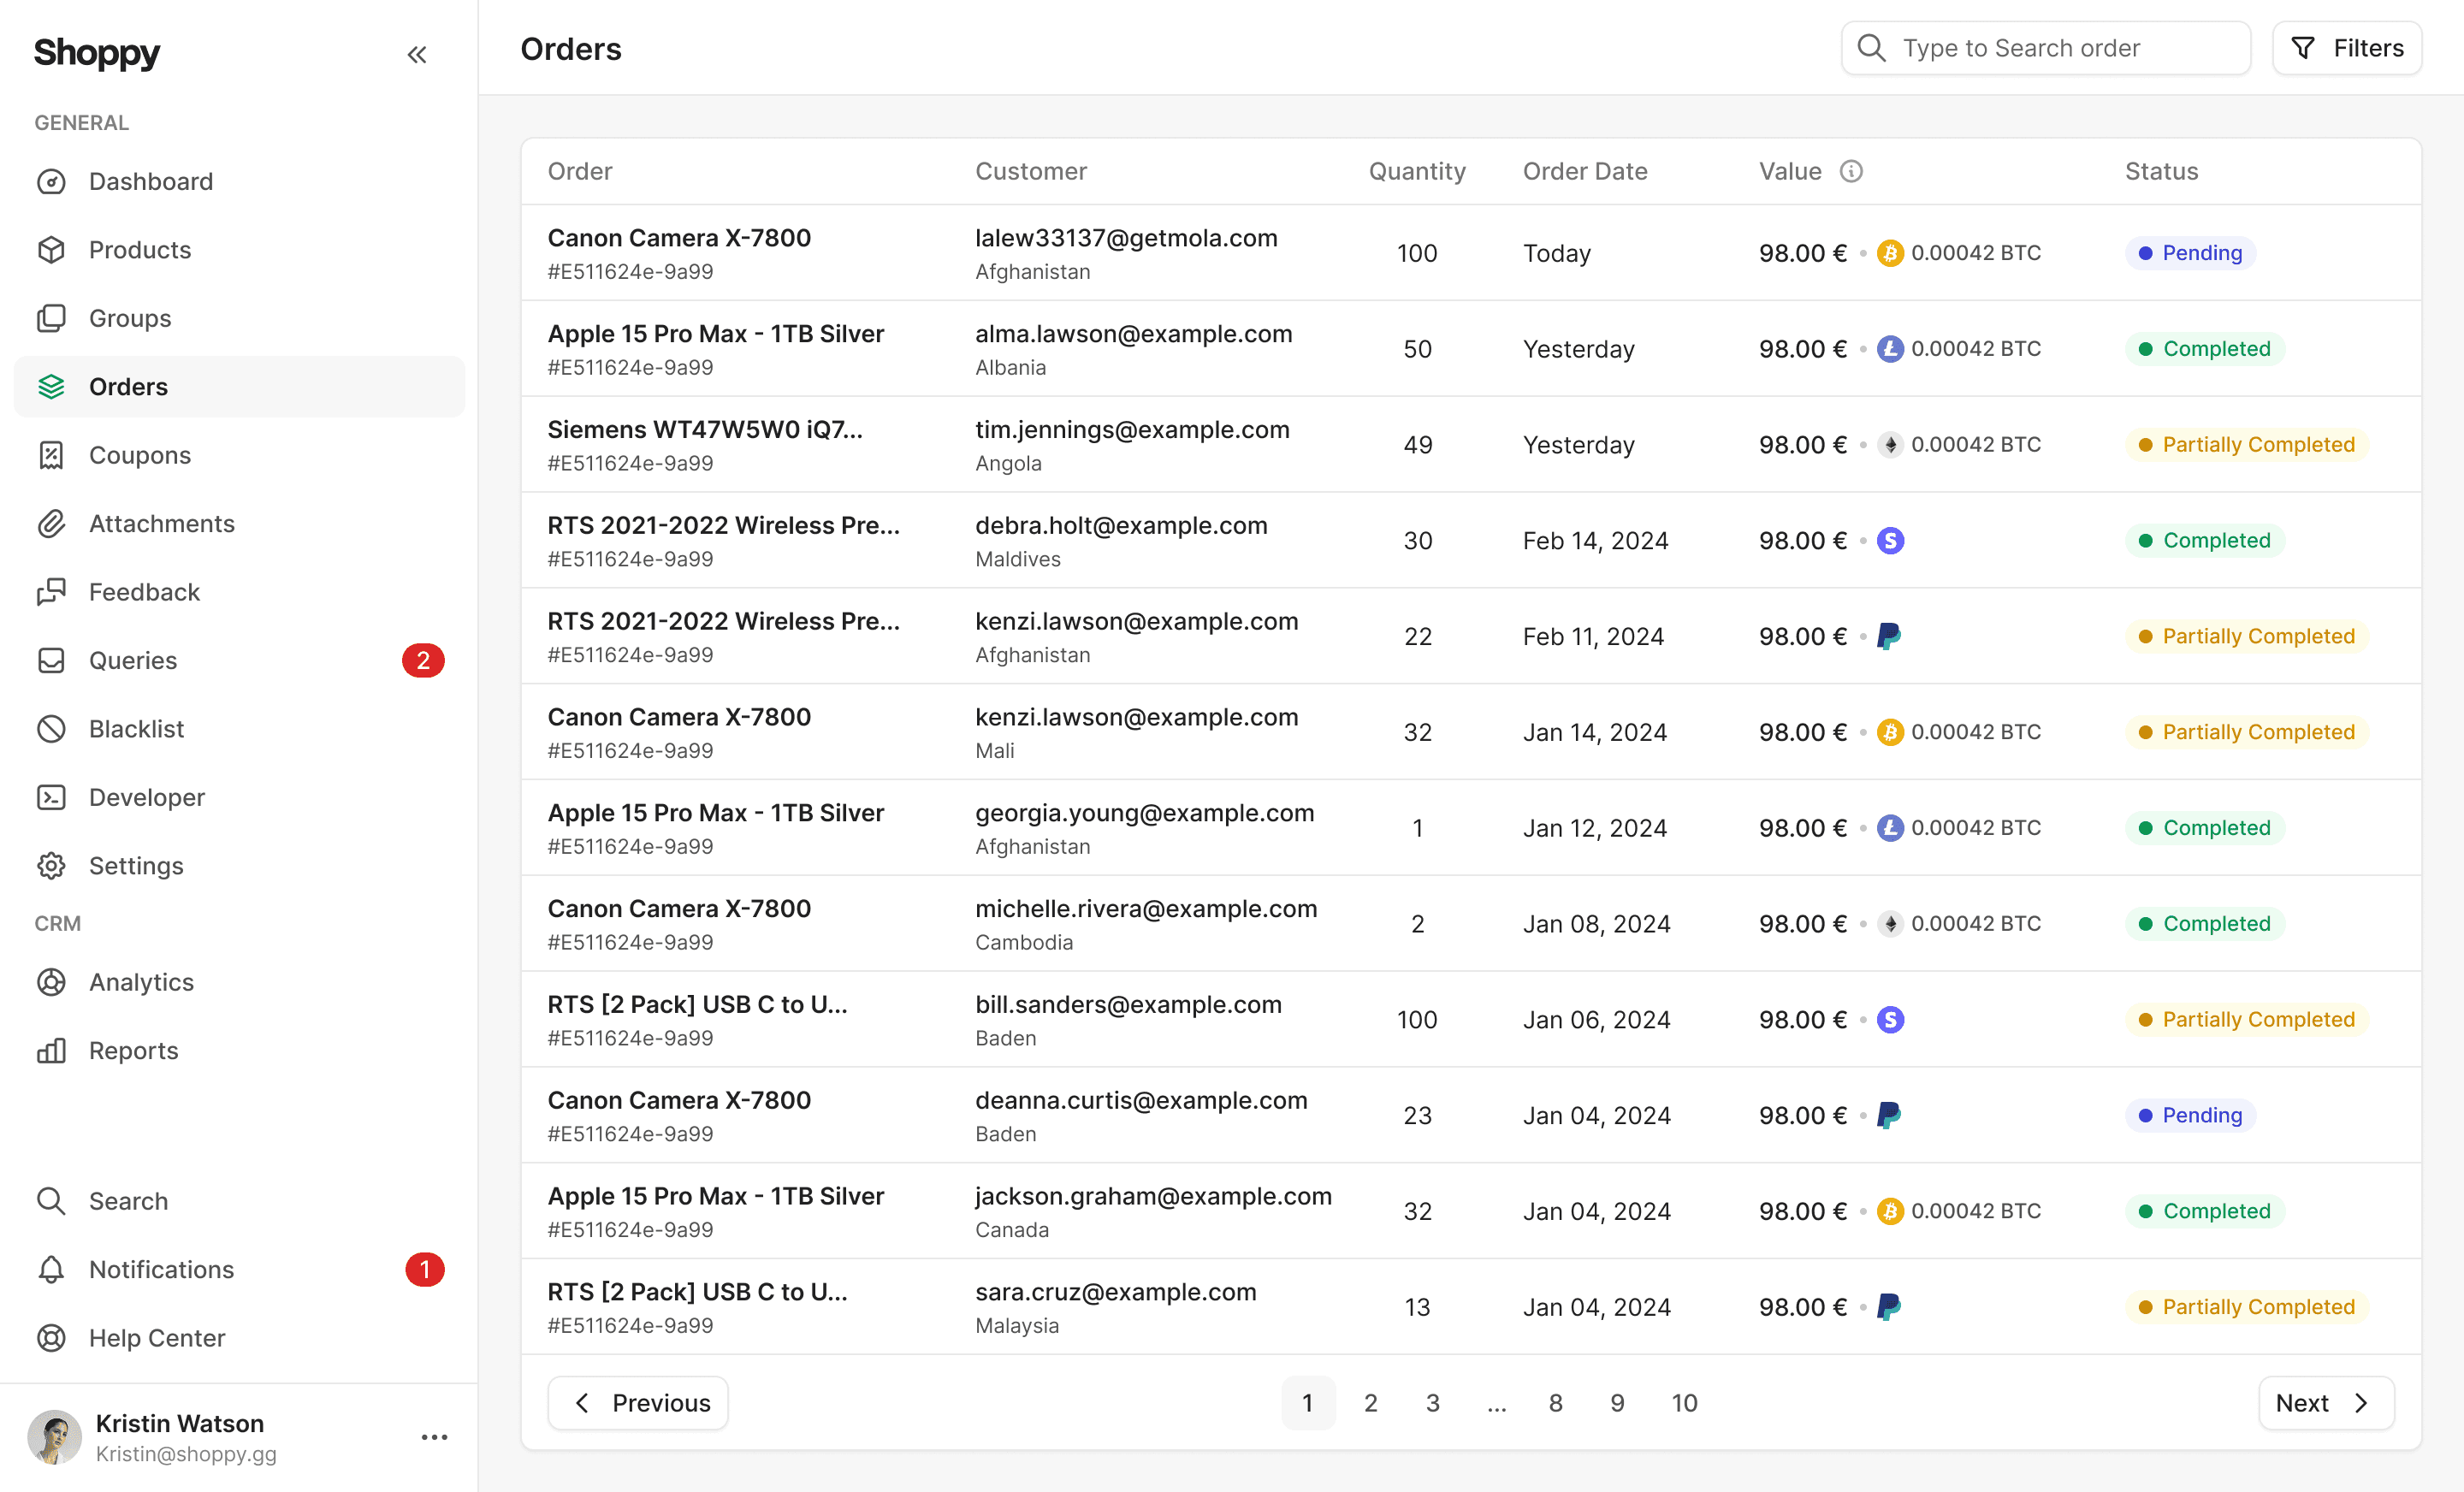Screen dimensions: 2464x1492
Task: Open the Siemens WT47W5W0 order row
Action: [1471, 445]
